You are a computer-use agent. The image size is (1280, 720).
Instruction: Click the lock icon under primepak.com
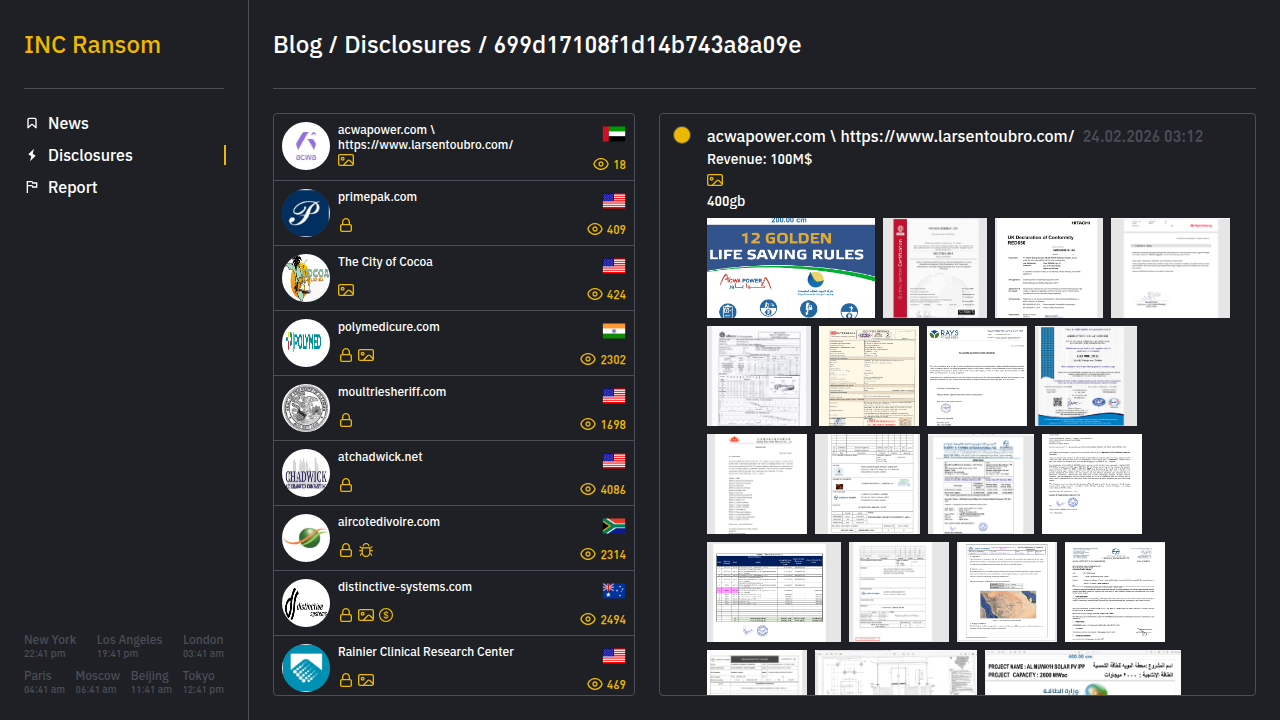[x=346, y=225]
